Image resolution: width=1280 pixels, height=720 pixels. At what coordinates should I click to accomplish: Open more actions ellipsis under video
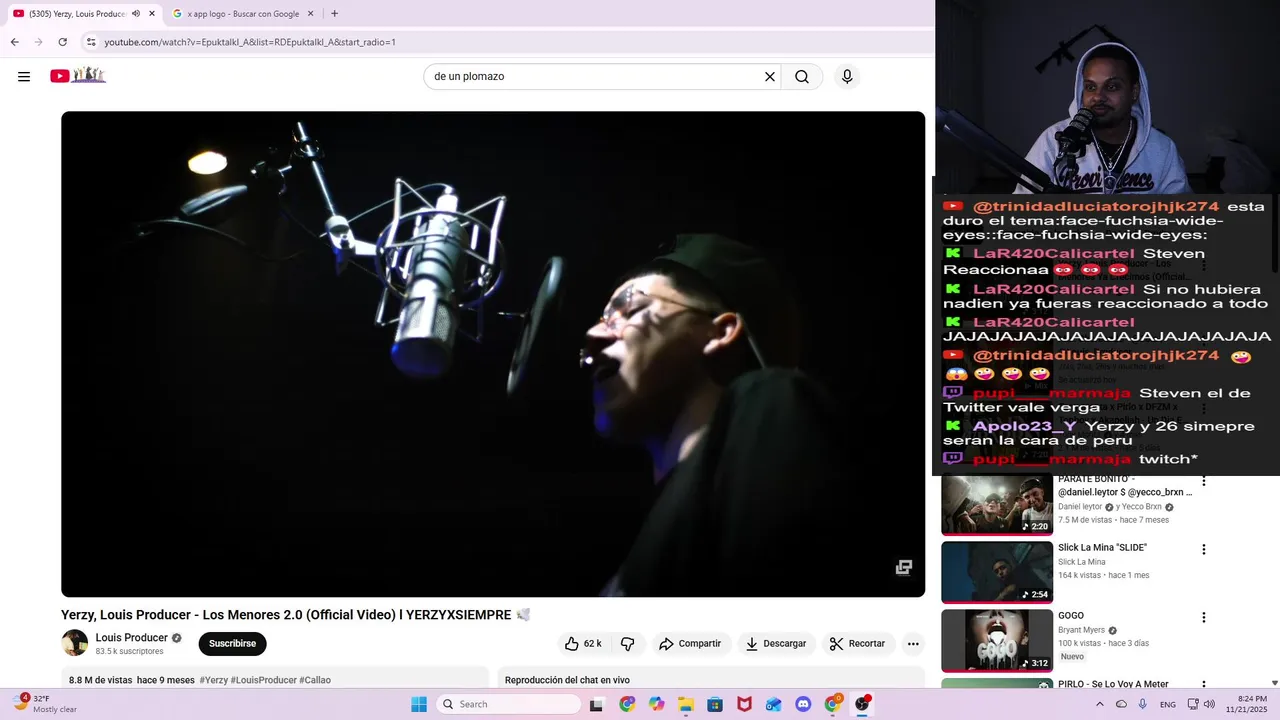tap(913, 644)
